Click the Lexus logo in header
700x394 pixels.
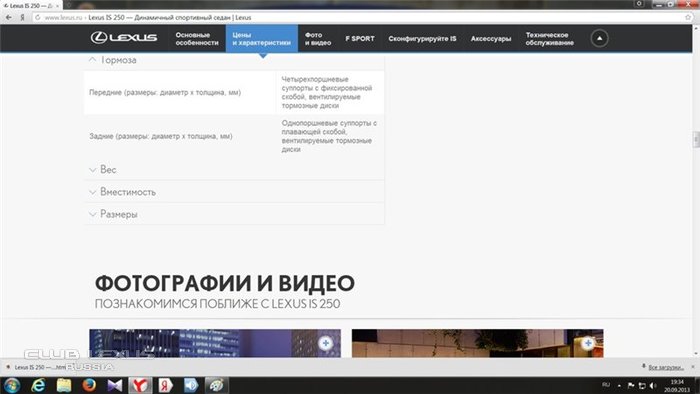[x=124, y=38]
